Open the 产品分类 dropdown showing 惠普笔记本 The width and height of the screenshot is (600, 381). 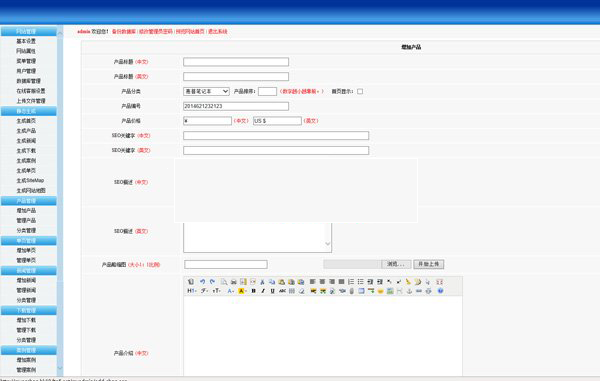[x=206, y=91]
